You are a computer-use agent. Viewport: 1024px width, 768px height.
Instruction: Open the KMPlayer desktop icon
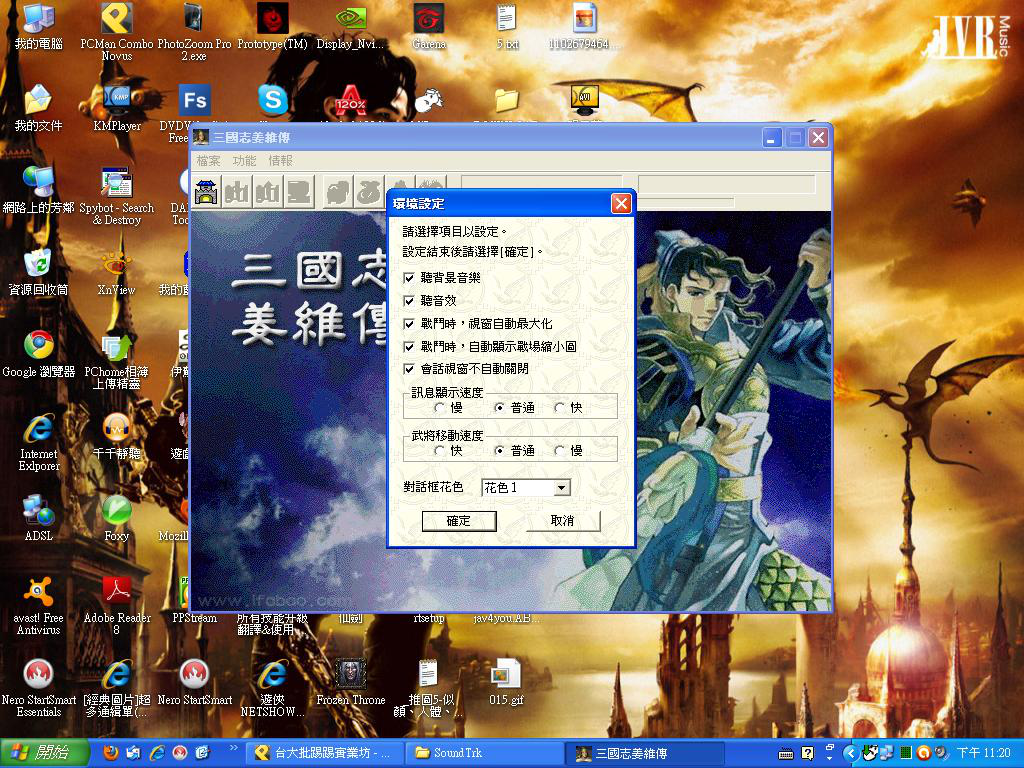(x=117, y=100)
